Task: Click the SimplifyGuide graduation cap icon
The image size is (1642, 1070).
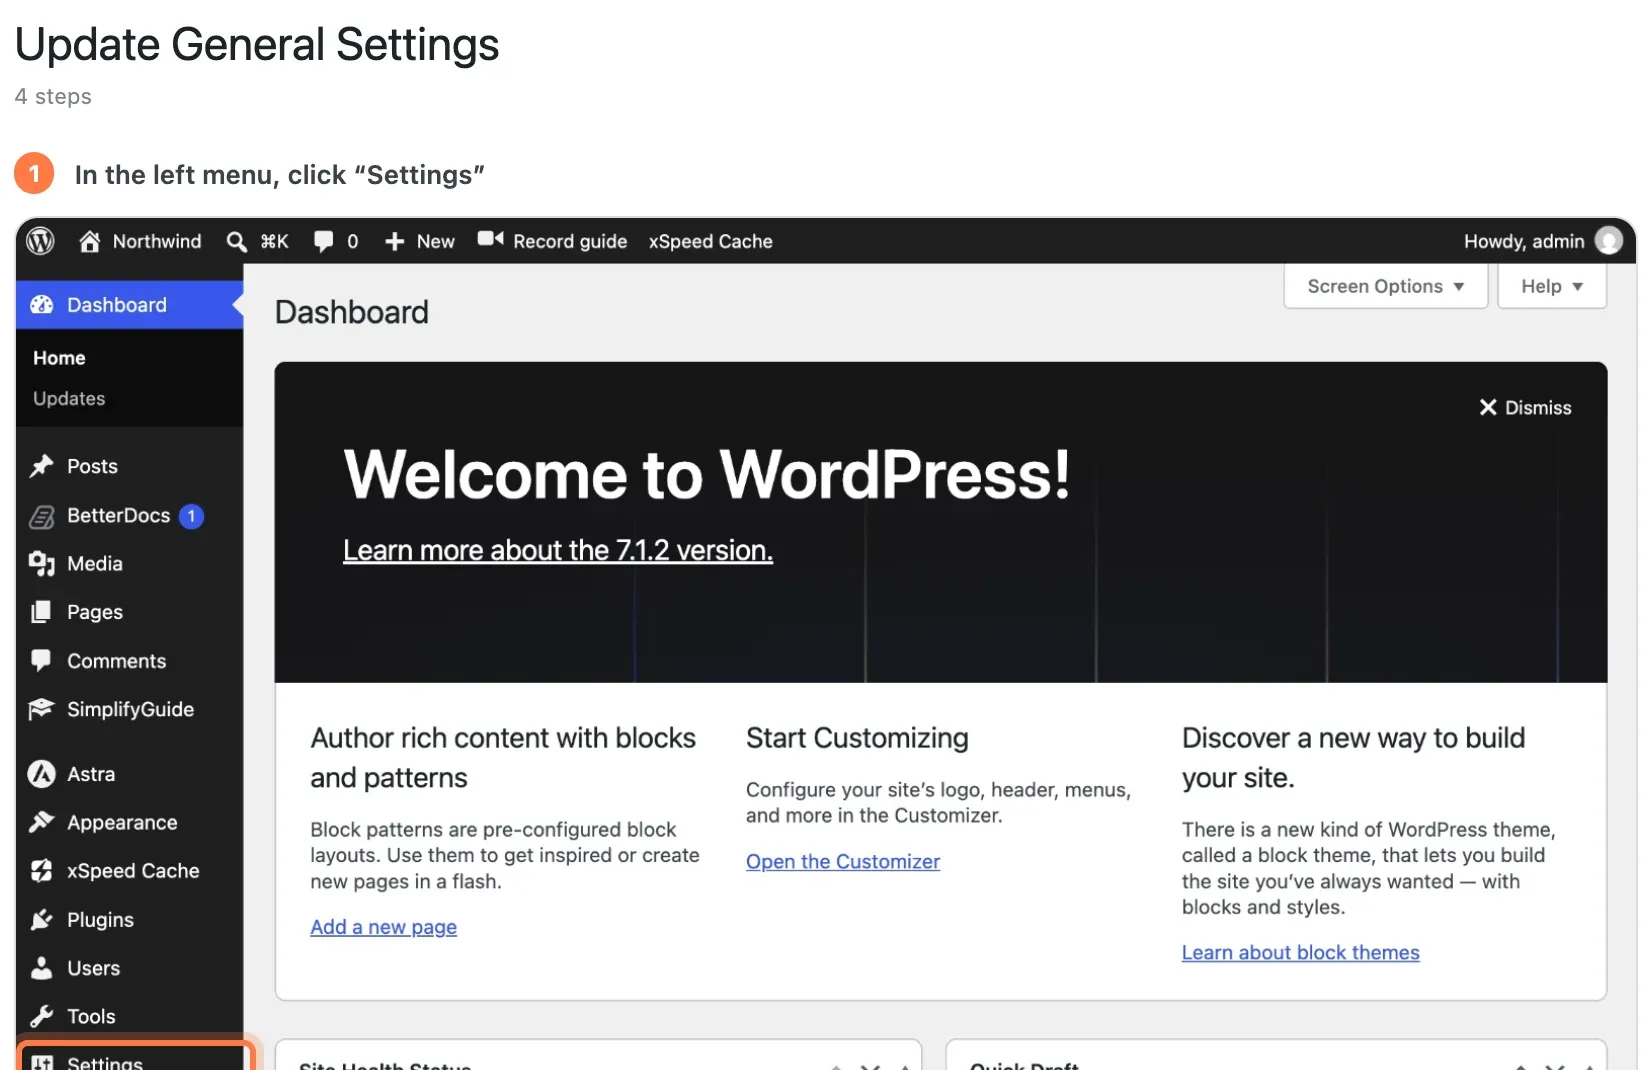Action: [x=42, y=709]
